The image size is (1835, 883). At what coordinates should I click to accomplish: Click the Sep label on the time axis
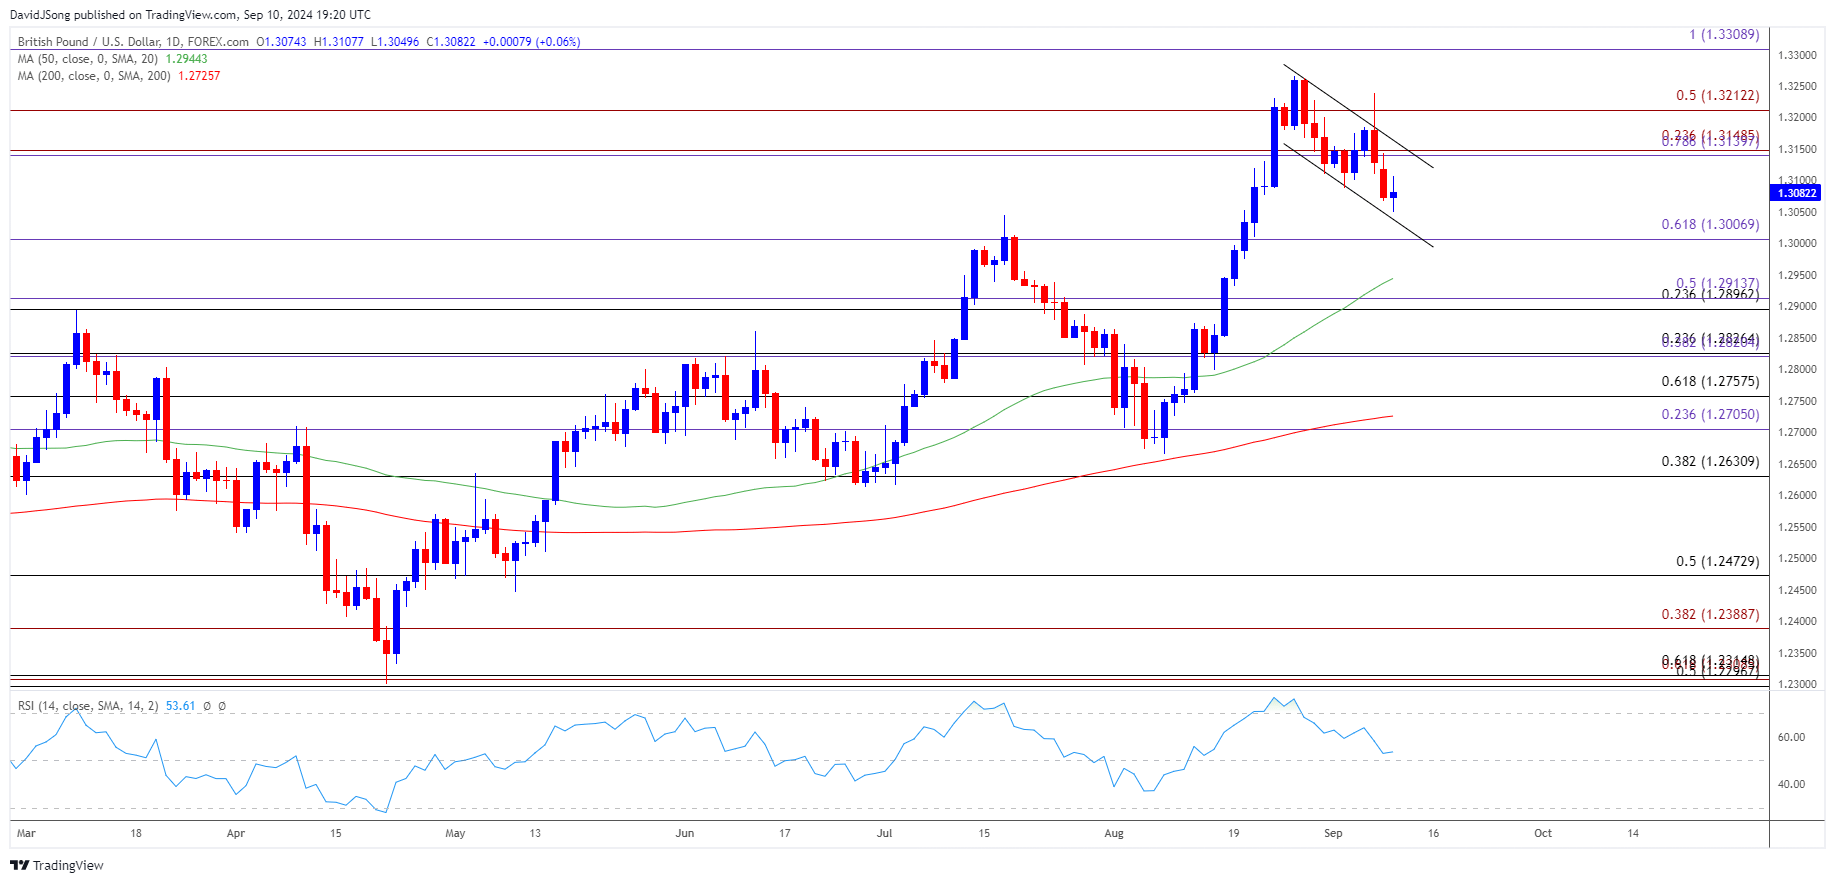tap(1333, 833)
